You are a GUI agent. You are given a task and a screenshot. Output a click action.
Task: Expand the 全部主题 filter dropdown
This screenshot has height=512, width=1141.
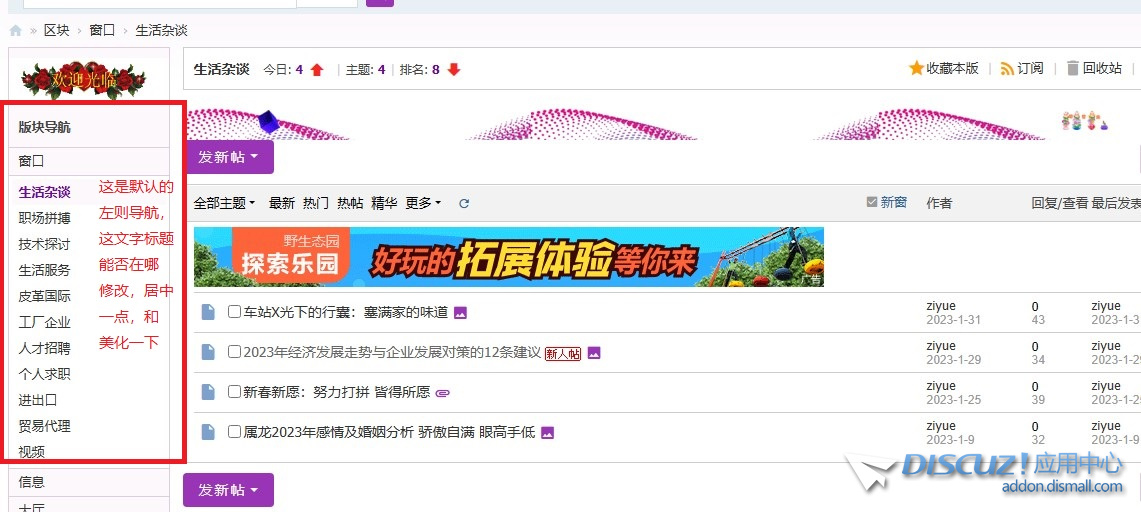224,203
